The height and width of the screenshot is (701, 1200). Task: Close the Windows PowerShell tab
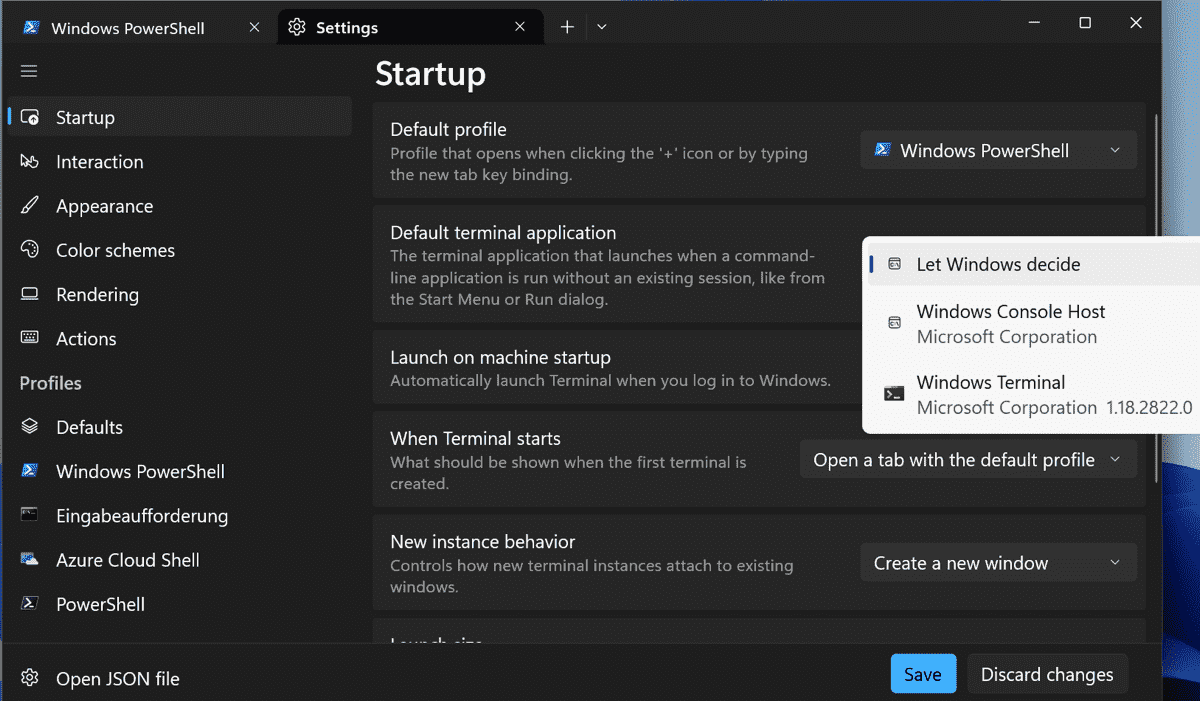(255, 28)
